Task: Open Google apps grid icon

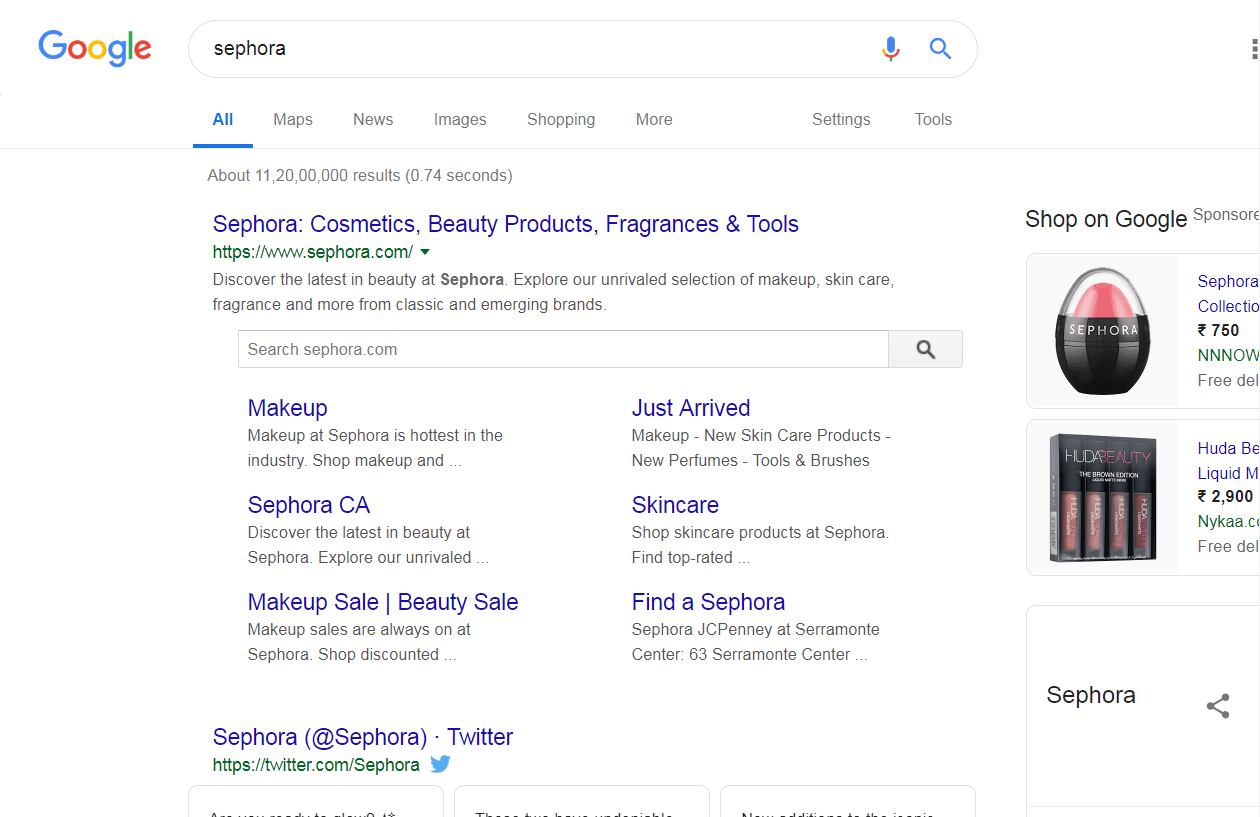Action: click(x=1254, y=48)
